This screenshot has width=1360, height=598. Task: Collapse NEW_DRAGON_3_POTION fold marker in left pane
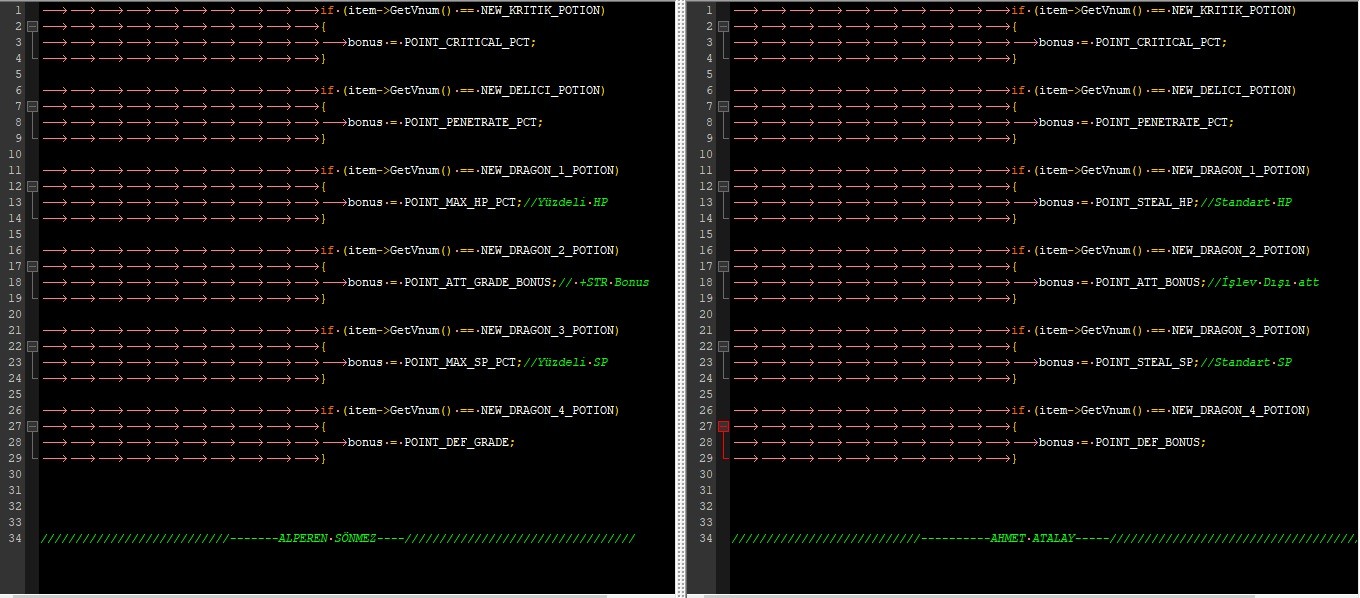[x=32, y=346]
